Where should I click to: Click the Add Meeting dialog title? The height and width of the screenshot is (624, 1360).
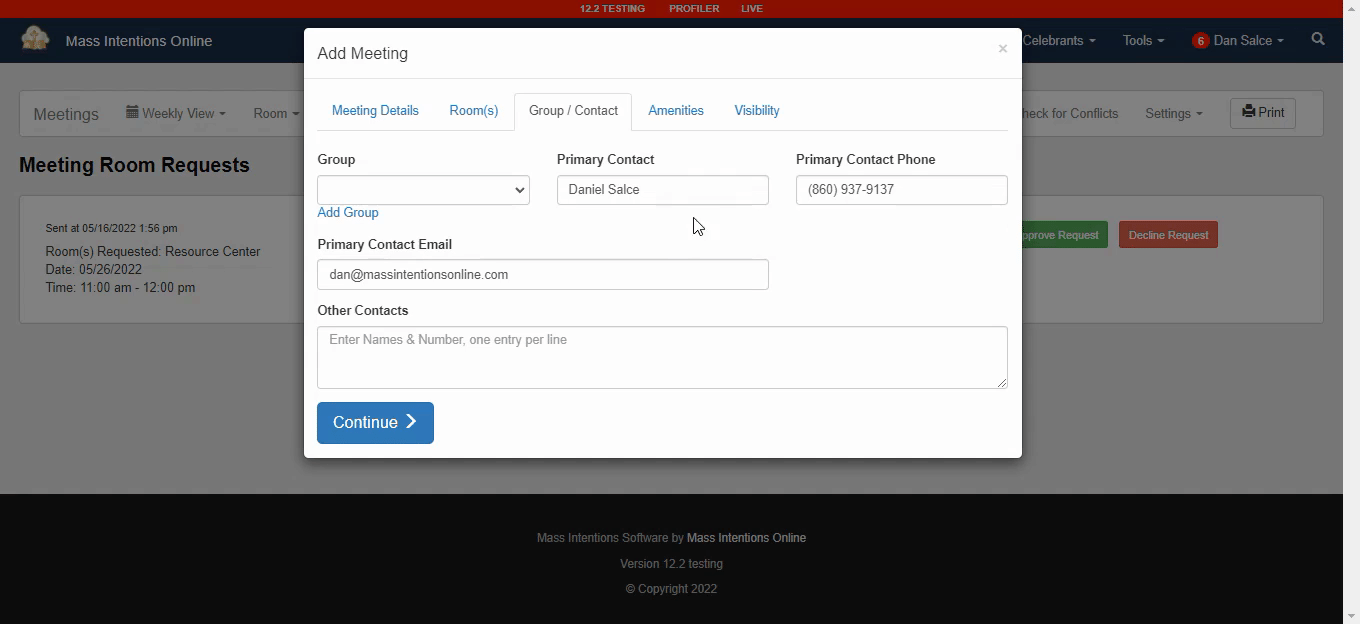click(362, 54)
